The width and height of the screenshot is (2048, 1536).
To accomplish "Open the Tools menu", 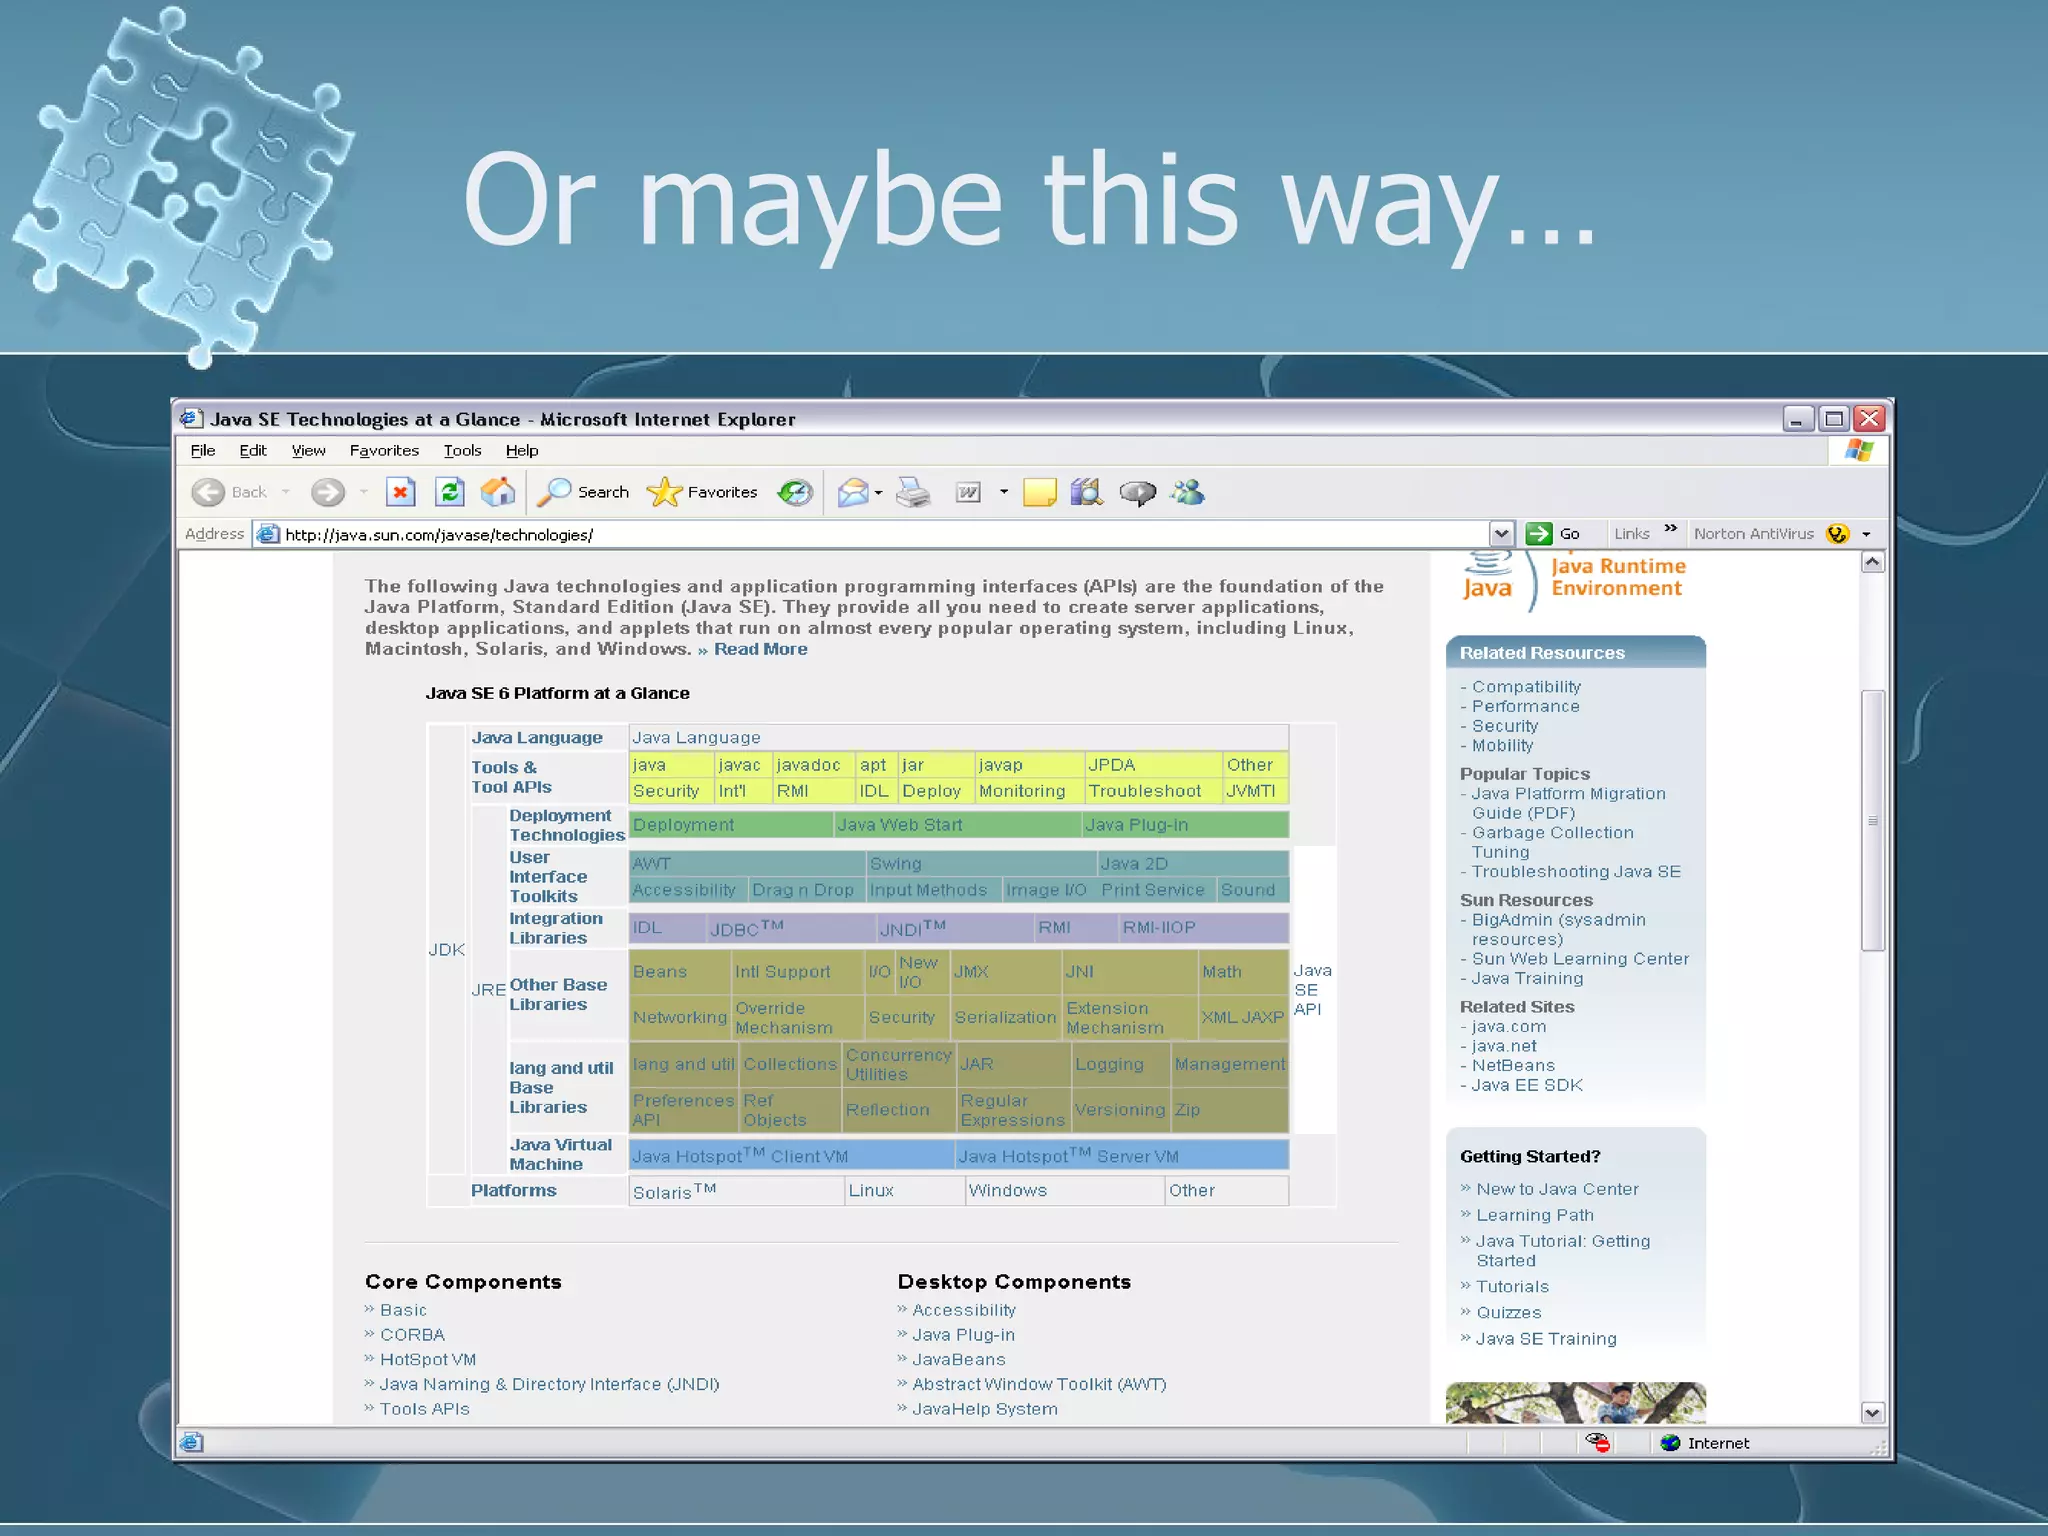I will [x=462, y=451].
